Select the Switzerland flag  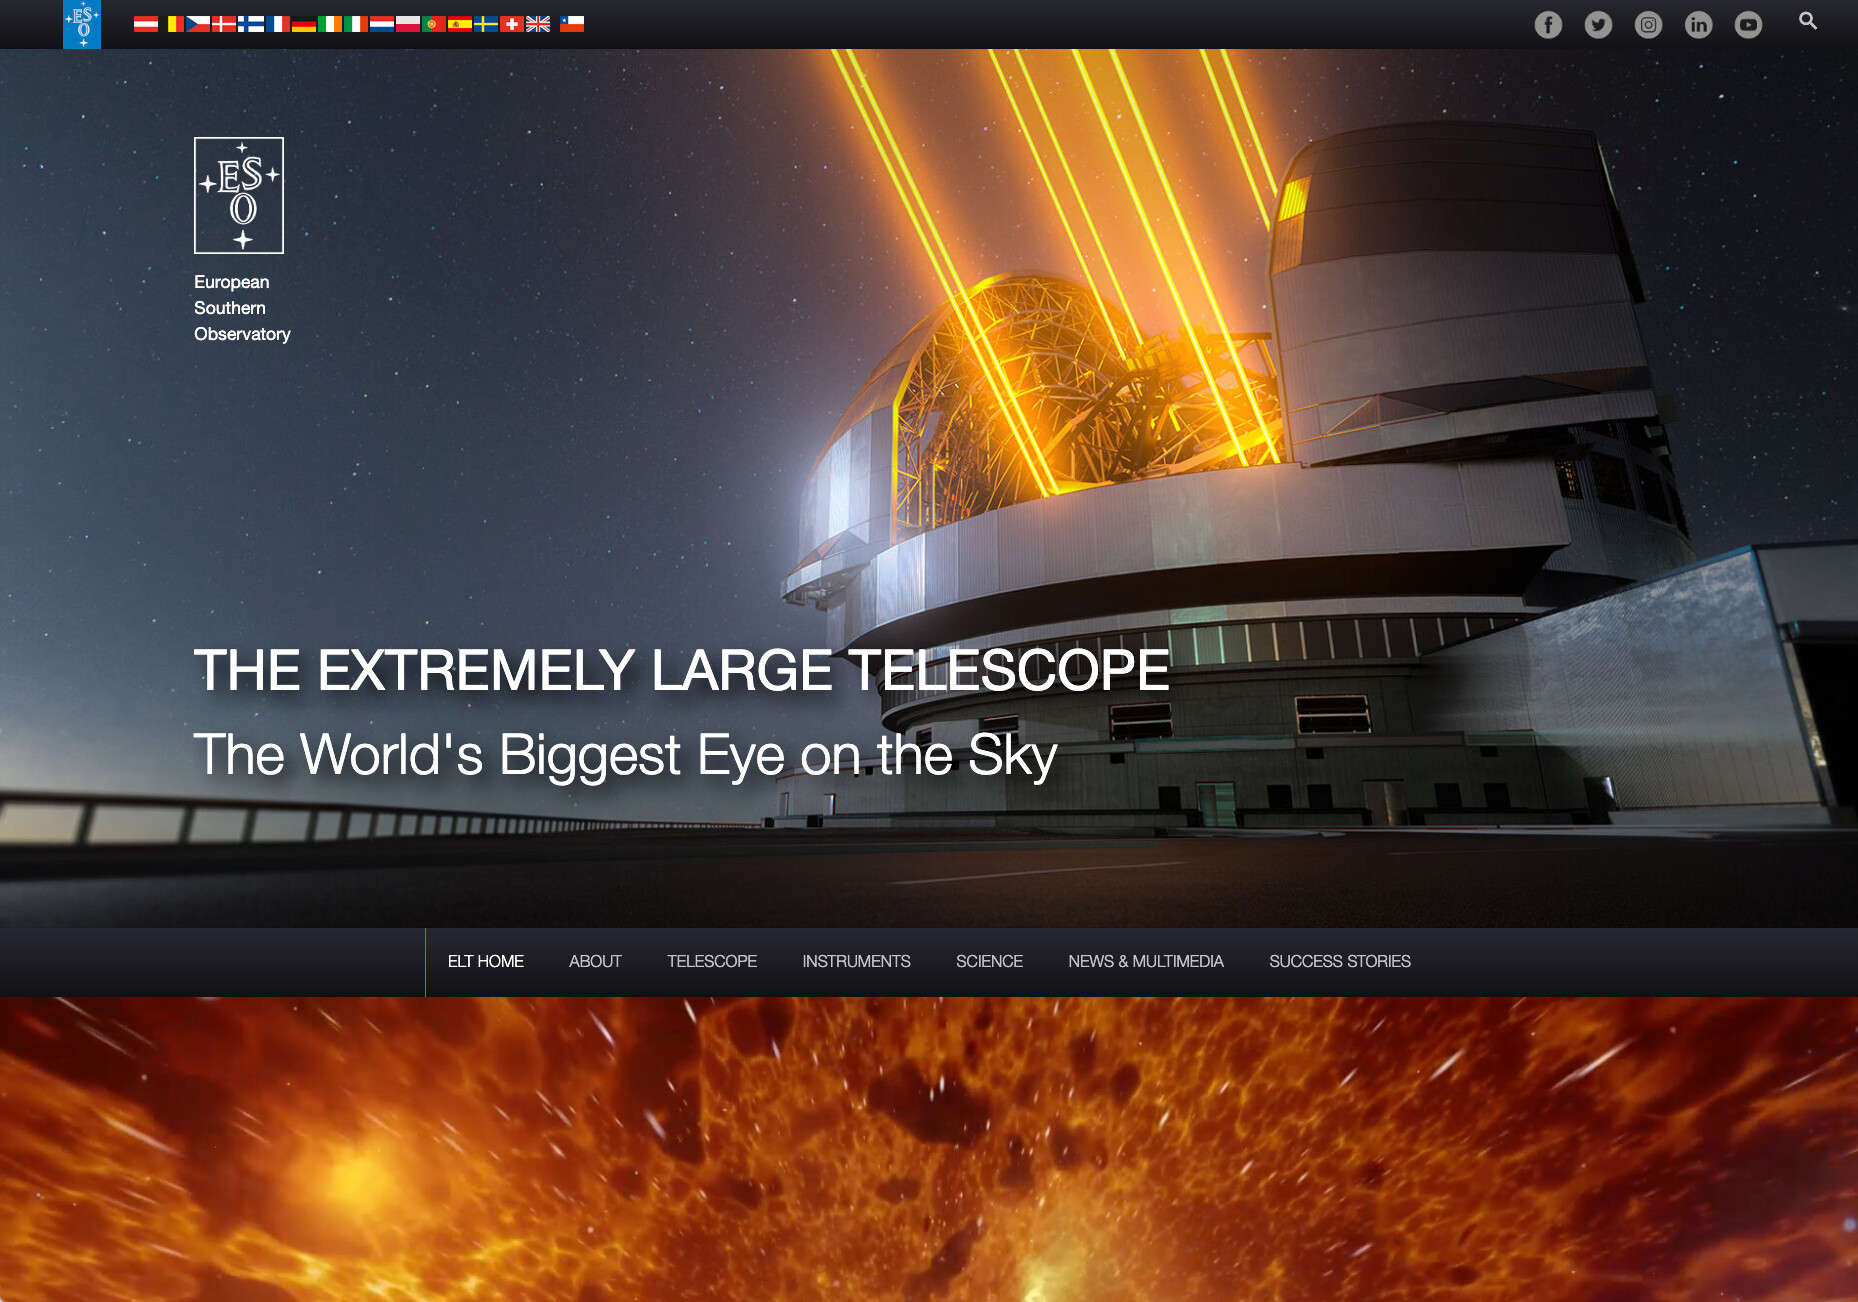[512, 24]
